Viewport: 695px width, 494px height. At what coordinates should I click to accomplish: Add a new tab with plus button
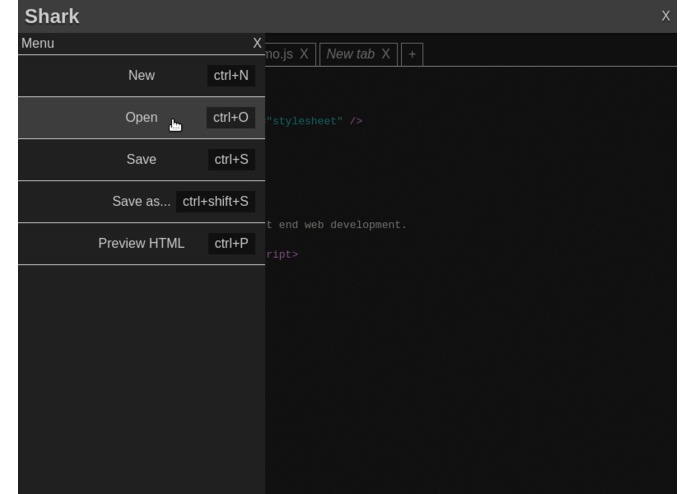[x=412, y=54]
